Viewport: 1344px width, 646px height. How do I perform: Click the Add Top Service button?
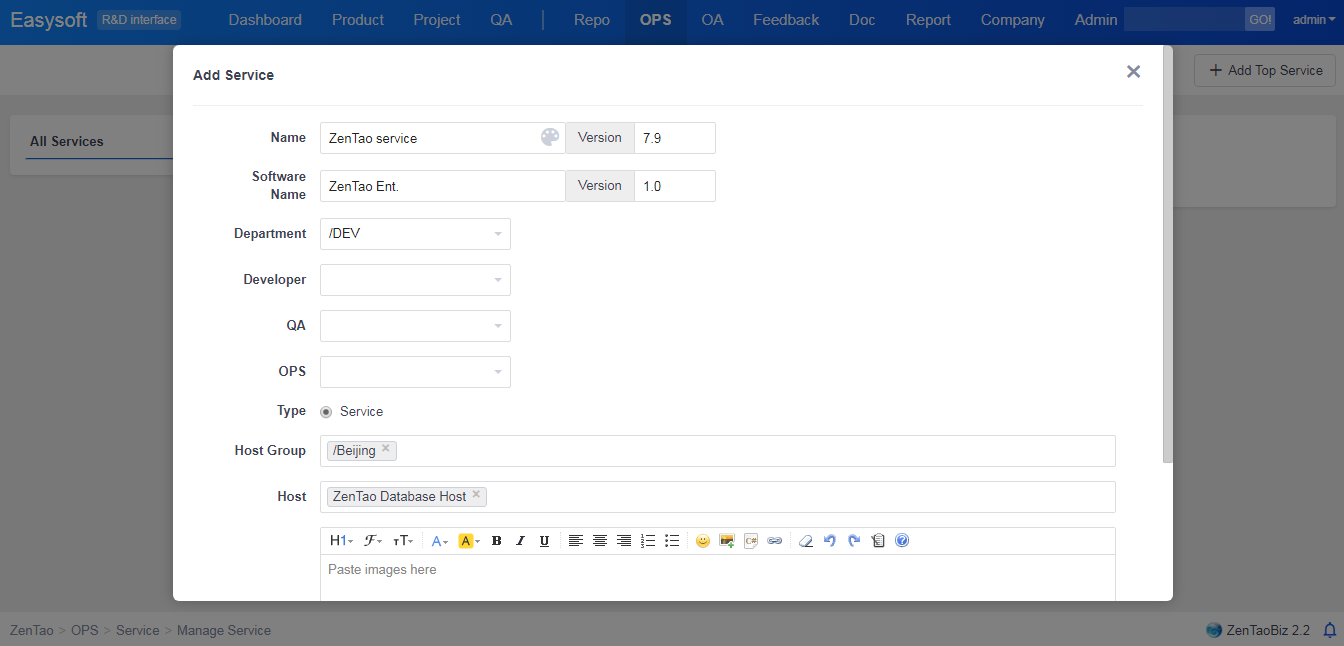pyautogui.click(x=1265, y=70)
